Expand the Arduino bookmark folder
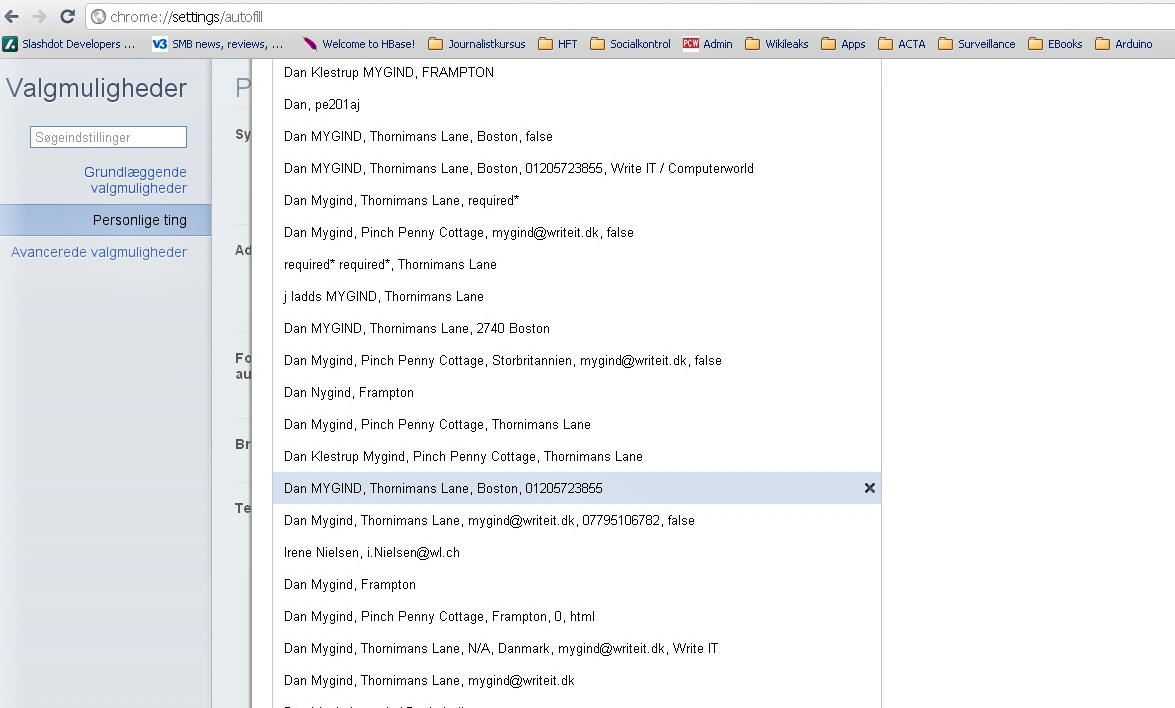The width and height of the screenshot is (1175, 708). pos(1124,44)
